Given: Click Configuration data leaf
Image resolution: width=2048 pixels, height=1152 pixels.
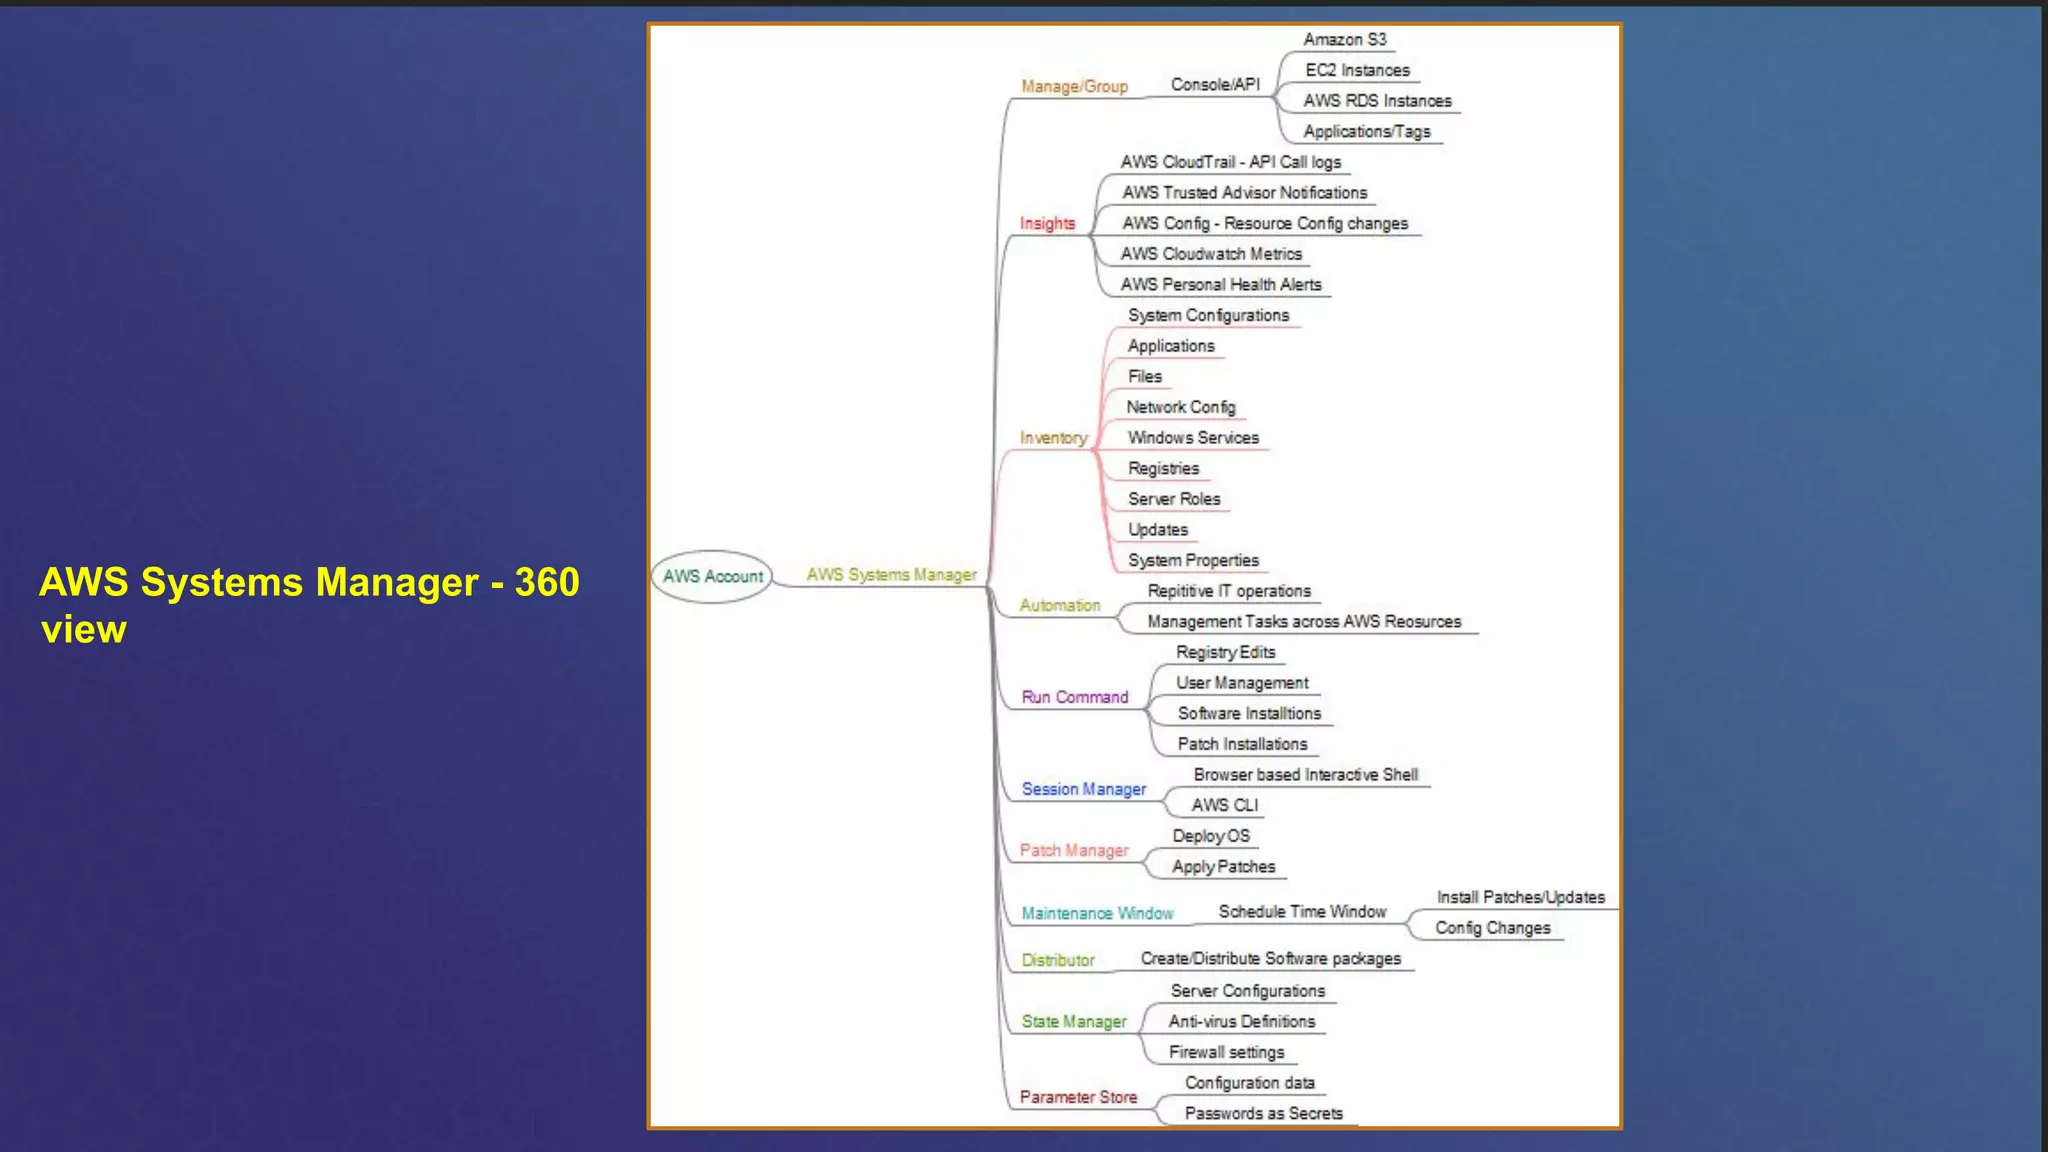Looking at the screenshot, I should pos(1249,1083).
